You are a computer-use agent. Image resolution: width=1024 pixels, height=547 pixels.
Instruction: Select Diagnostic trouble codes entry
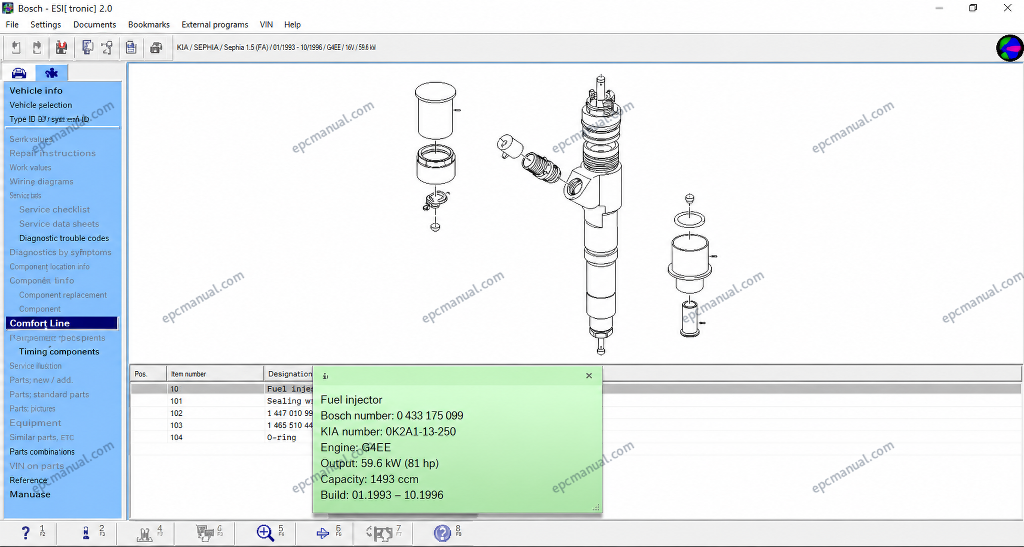64,238
